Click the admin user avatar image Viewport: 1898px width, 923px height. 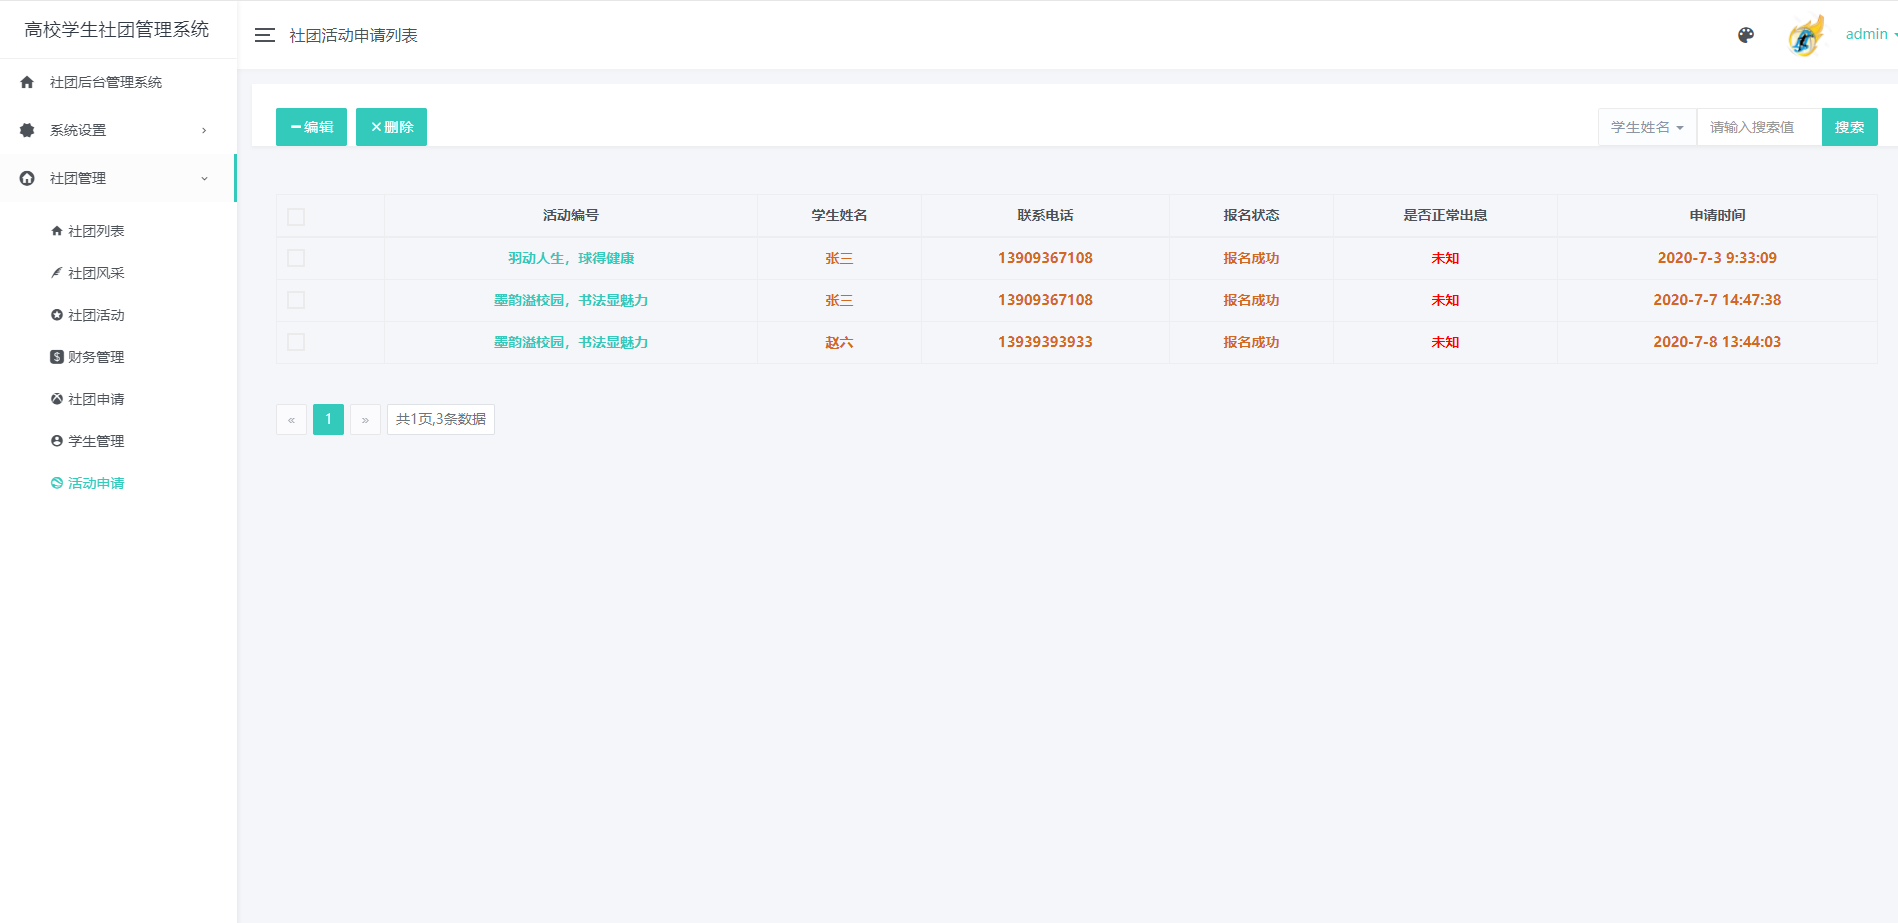[1806, 35]
